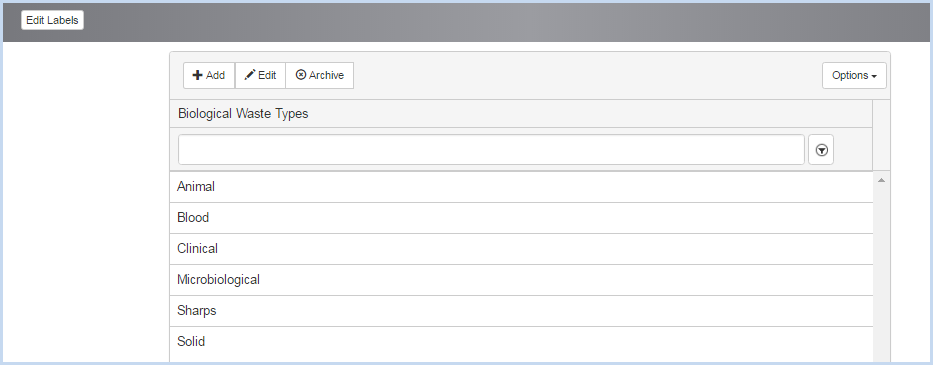Click the Add text label

(215, 76)
